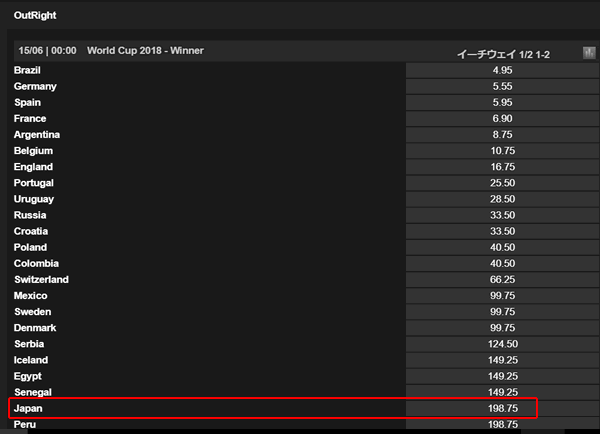Select Spain odds 5.95
The width and height of the screenshot is (600, 434).
click(502, 103)
